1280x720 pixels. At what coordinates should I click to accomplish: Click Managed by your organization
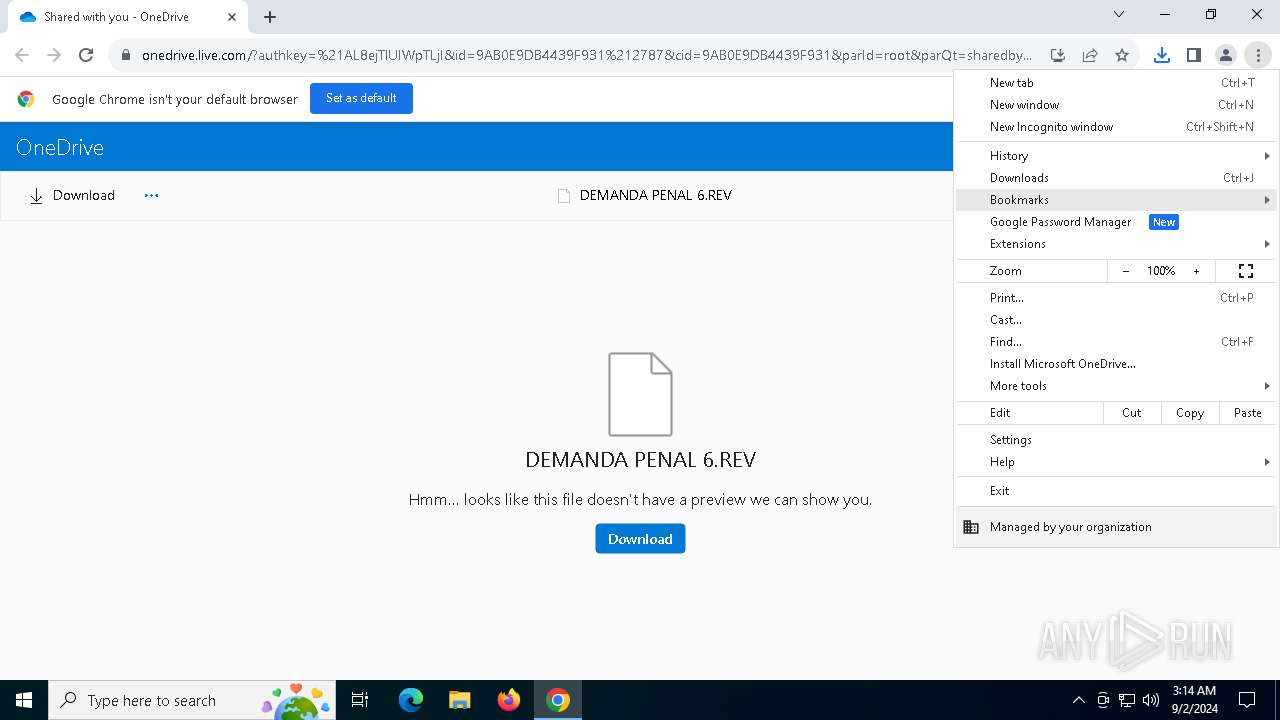click(1116, 527)
